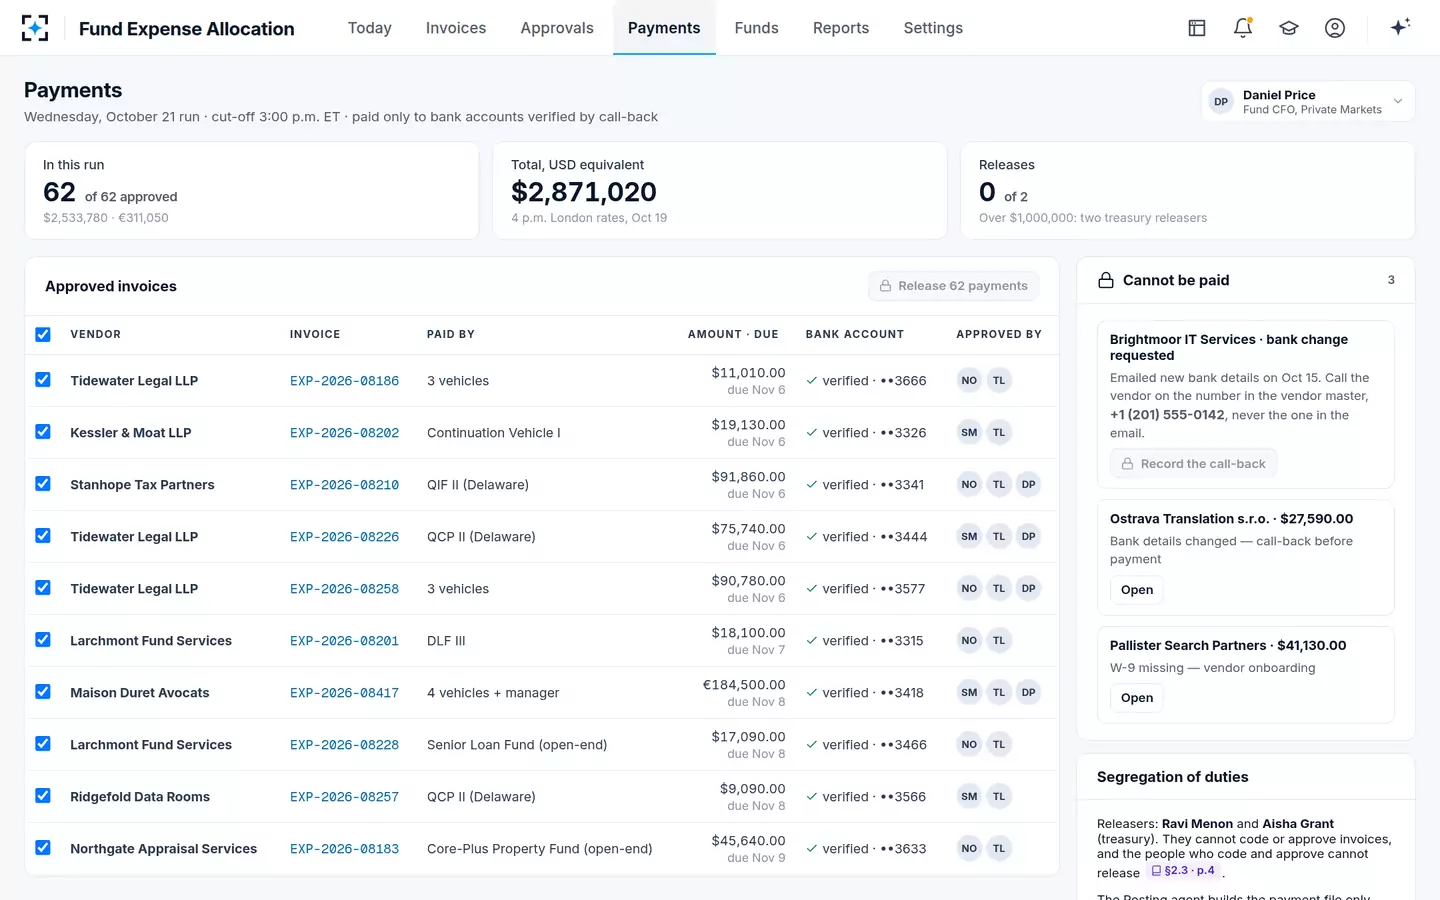Click Record the call-back button
1440x900 pixels.
pos(1193,464)
